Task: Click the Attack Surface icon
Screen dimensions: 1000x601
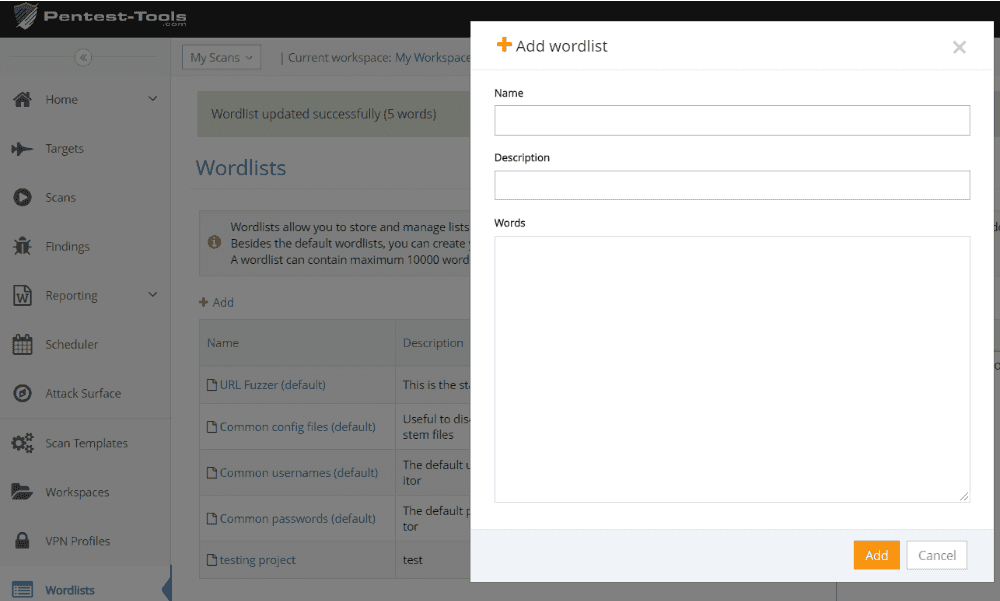Action: tap(22, 393)
